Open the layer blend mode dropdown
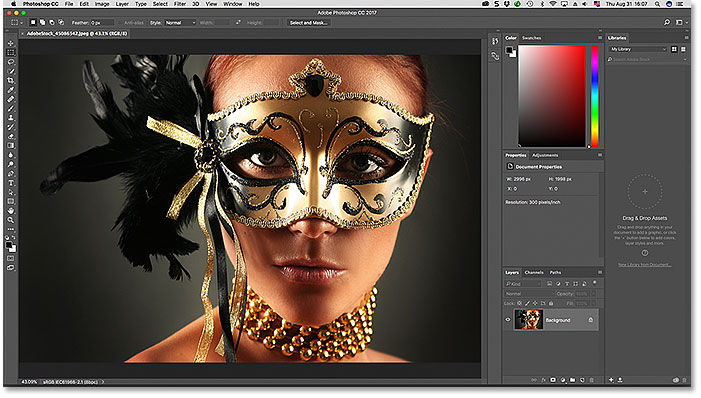Screen dimensions: 701x398 (529, 294)
